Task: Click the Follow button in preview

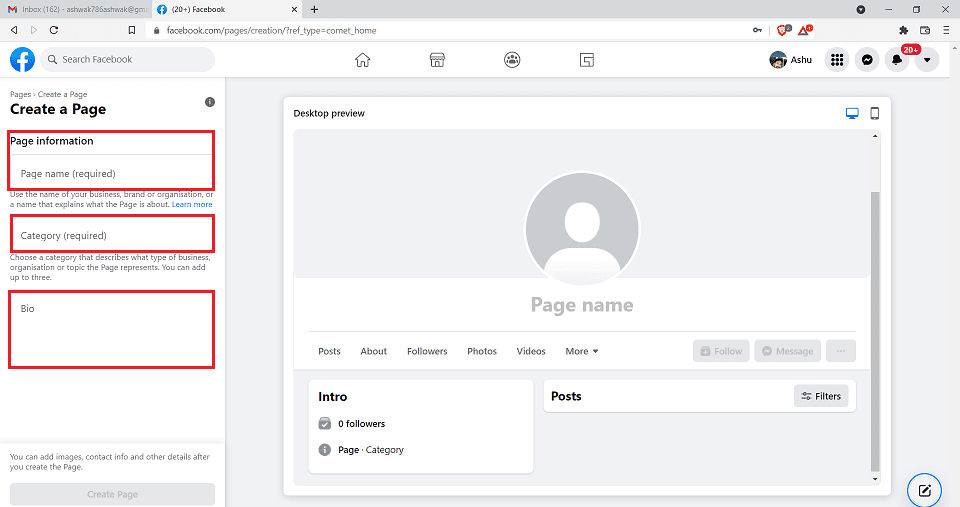Action: (721, 351)
